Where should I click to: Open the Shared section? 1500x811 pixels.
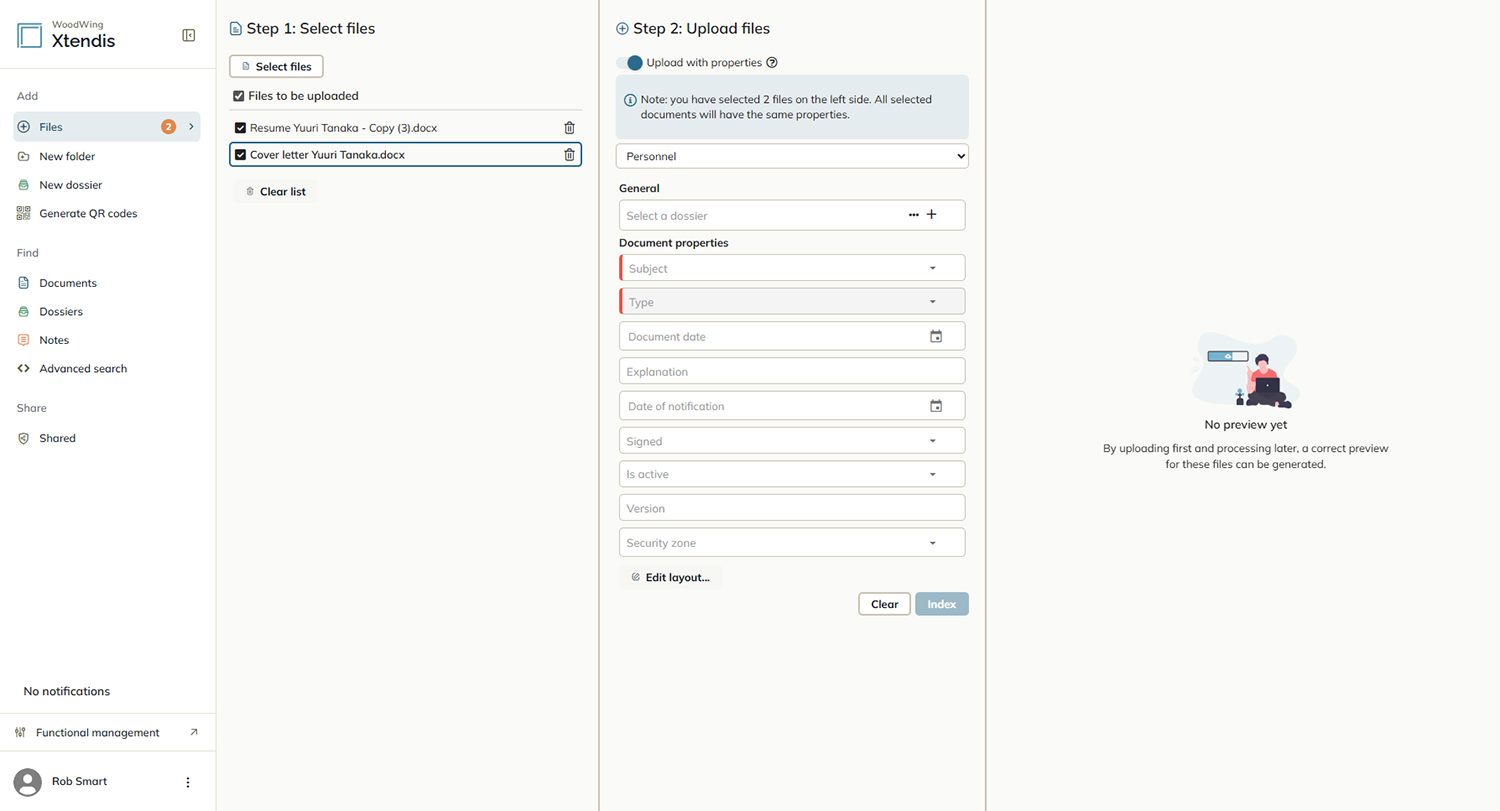point(57,438)
